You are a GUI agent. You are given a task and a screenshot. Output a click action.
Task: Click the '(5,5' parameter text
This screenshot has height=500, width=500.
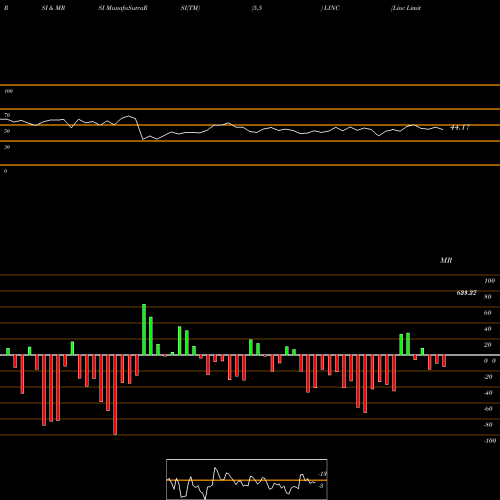pyautogui.click(x=257, y=8)
